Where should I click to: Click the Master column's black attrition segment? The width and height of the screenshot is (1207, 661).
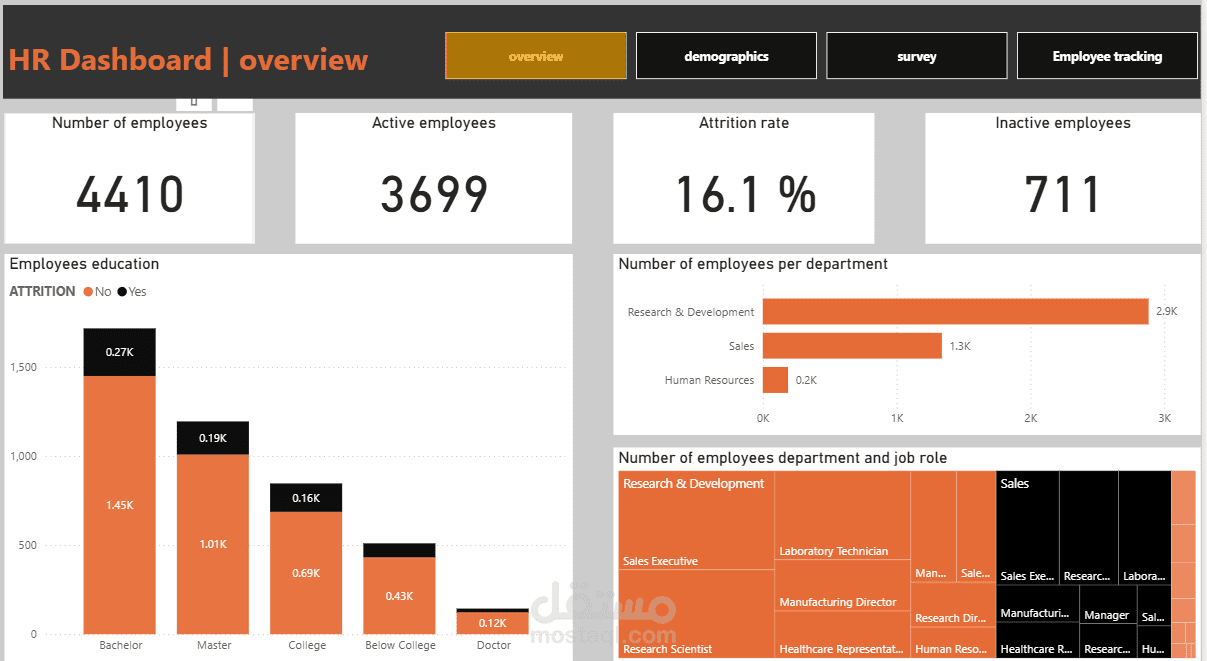coord(213,437)
